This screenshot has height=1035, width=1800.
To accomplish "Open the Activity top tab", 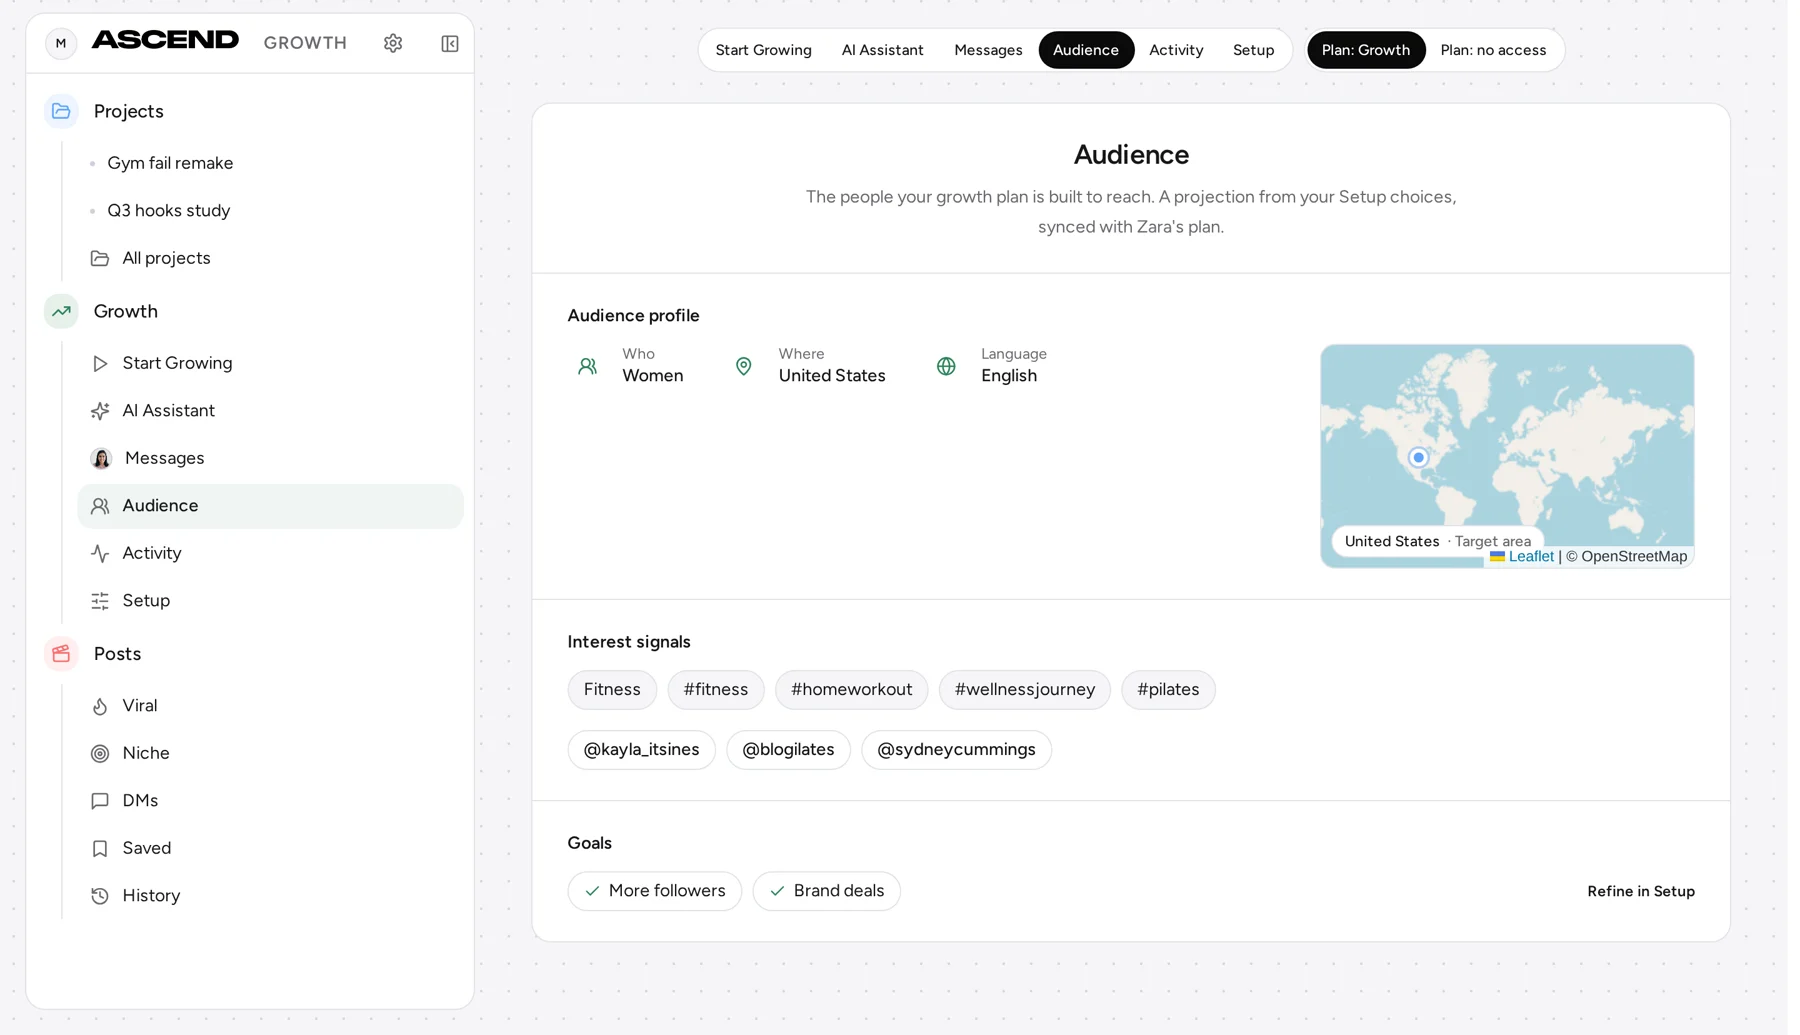I will (x=1176, y=50).
